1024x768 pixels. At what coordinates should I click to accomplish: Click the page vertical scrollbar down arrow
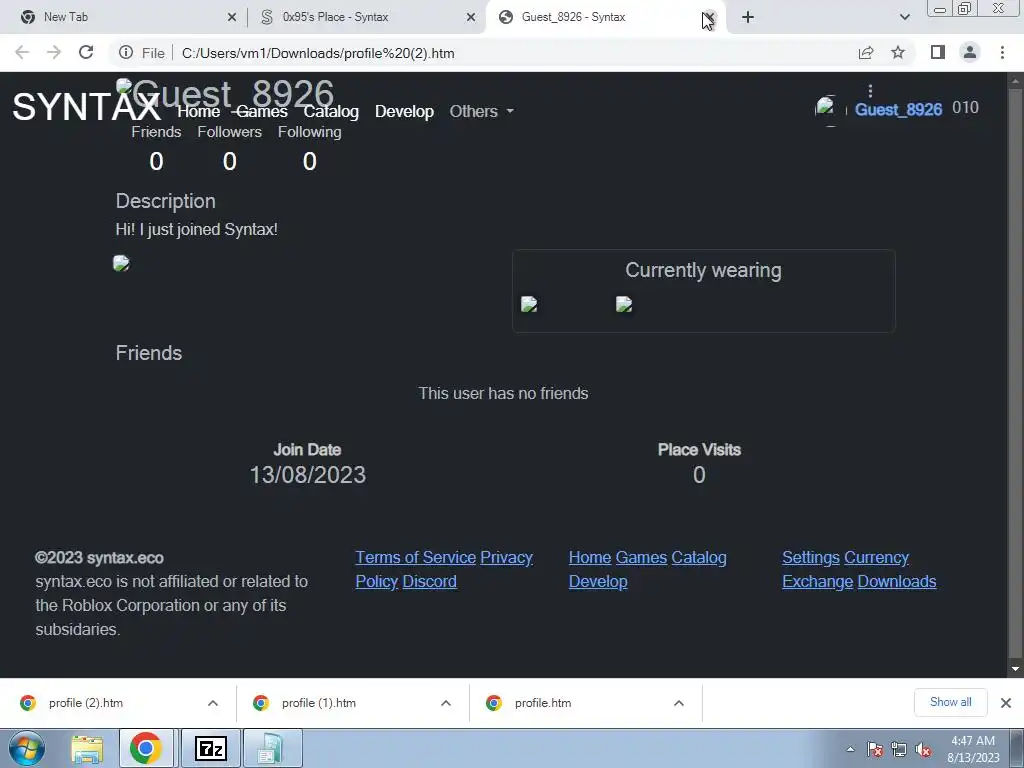tap(1015, 669)
